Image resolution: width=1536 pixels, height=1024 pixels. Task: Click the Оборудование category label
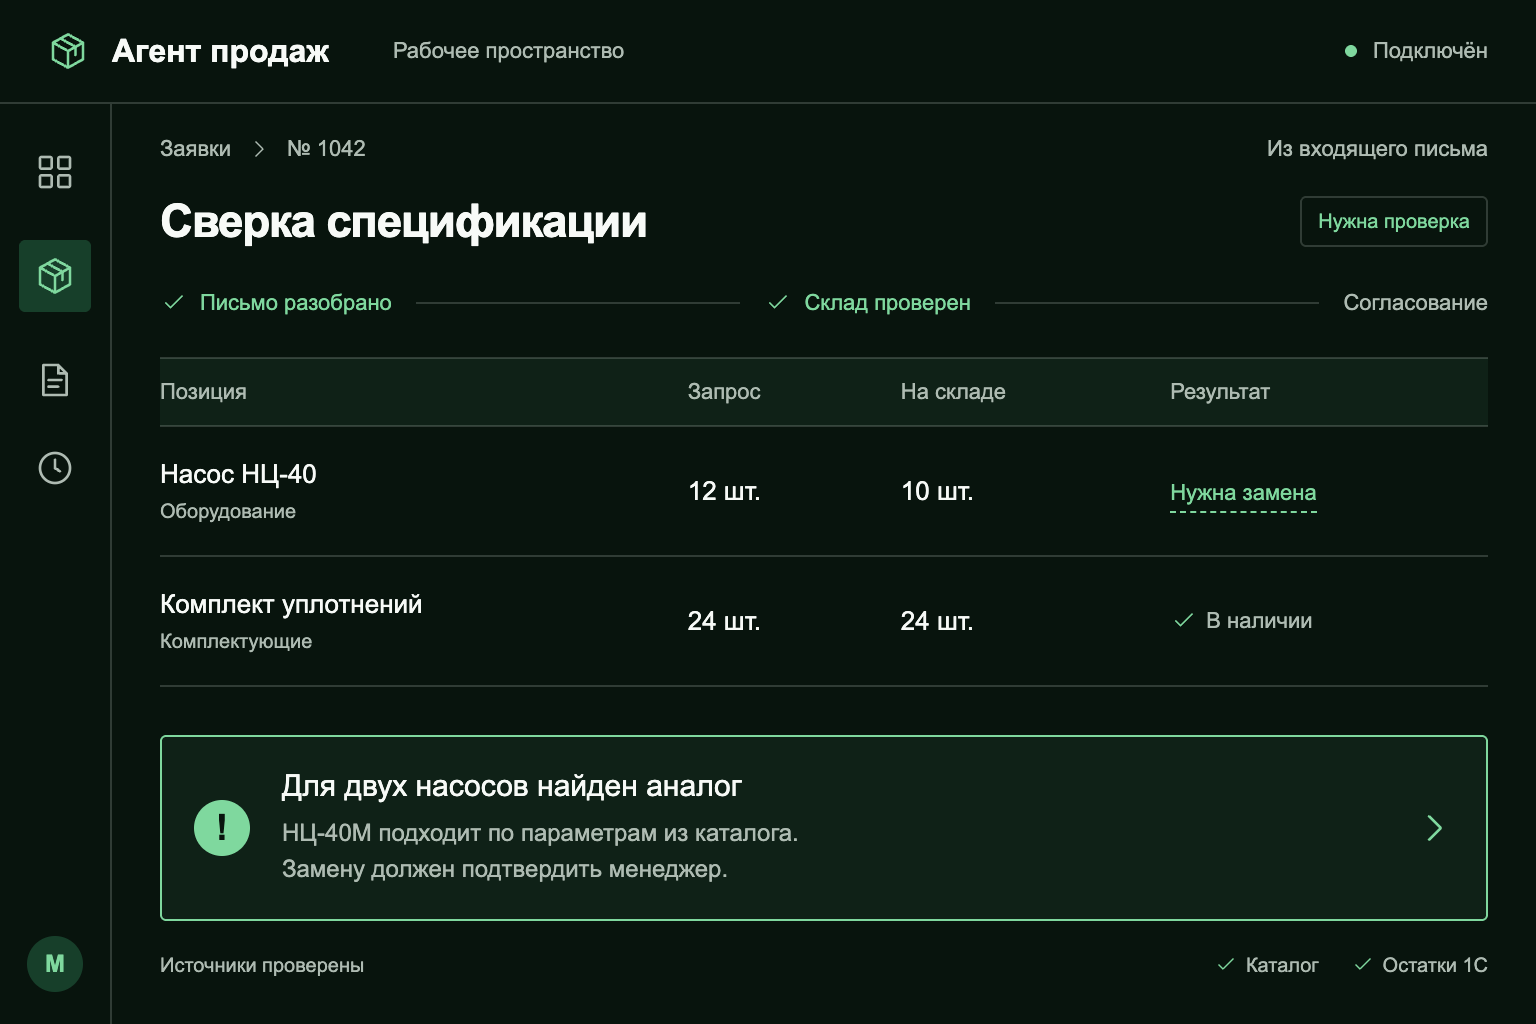(228, 511)
